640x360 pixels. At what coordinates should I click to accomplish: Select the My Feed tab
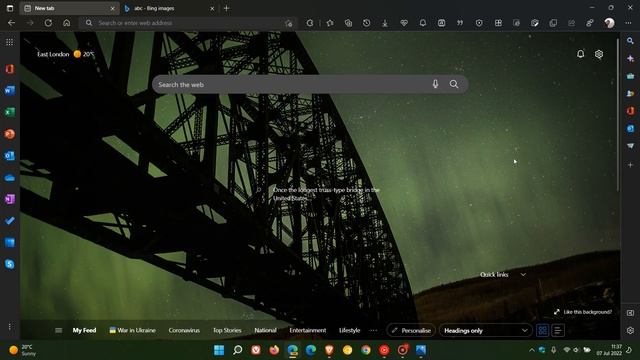(84, 330)
